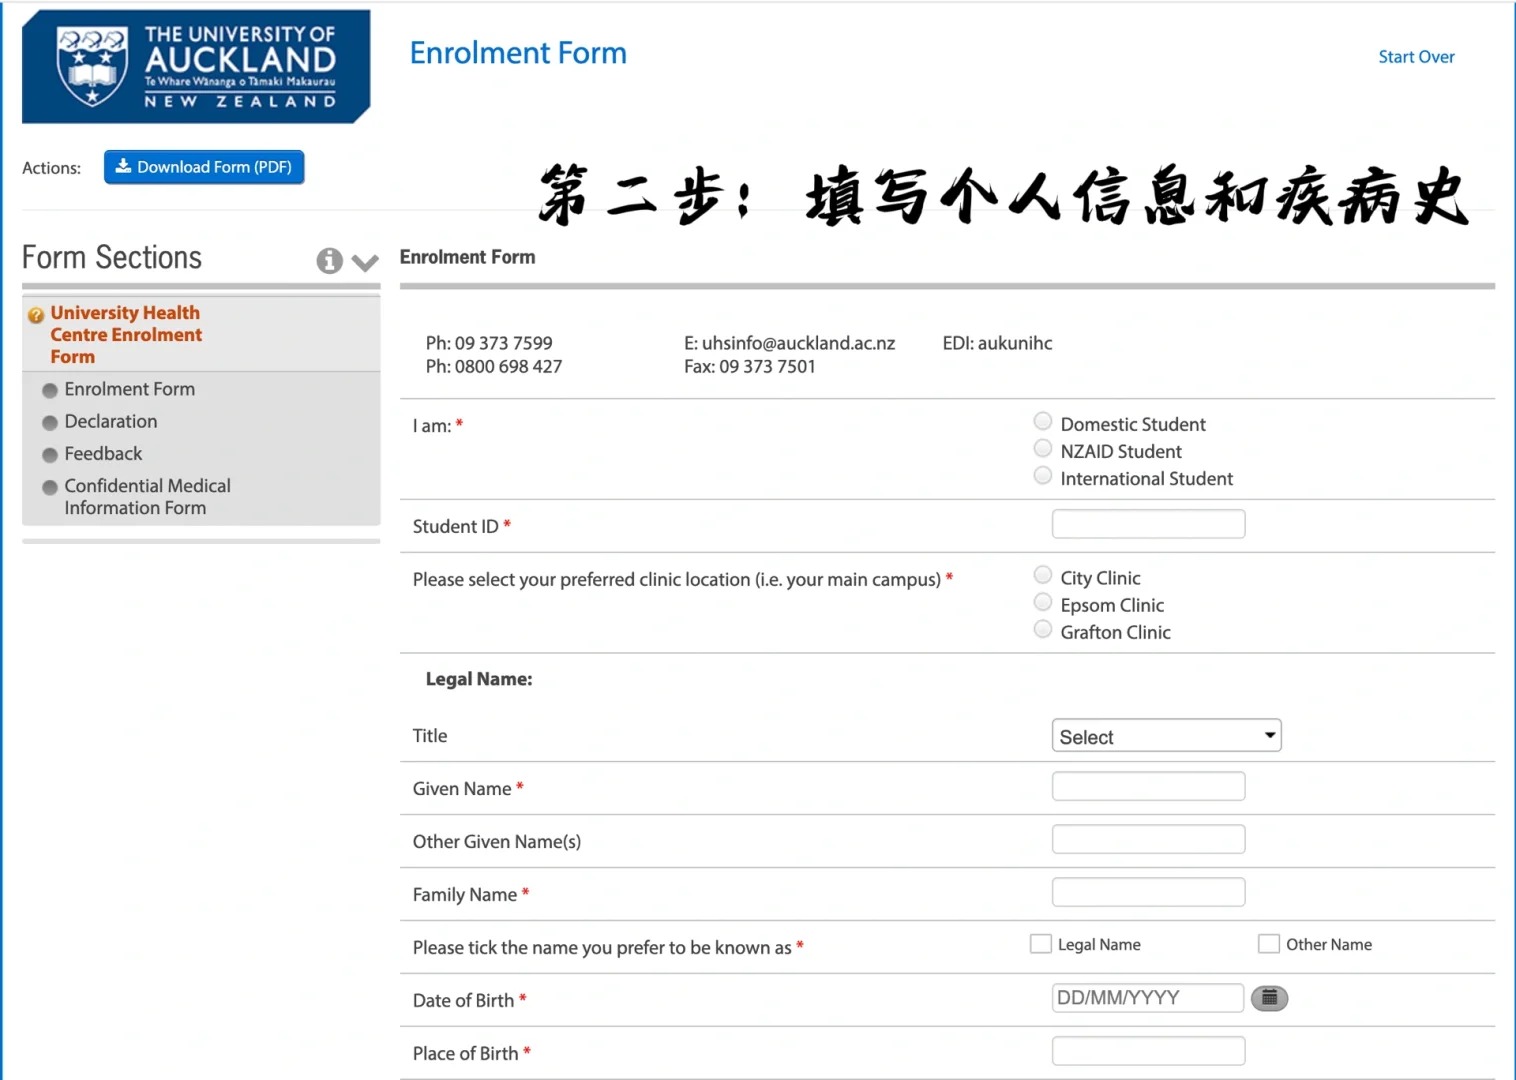Click the Family Name input field

click(1148, 892)
